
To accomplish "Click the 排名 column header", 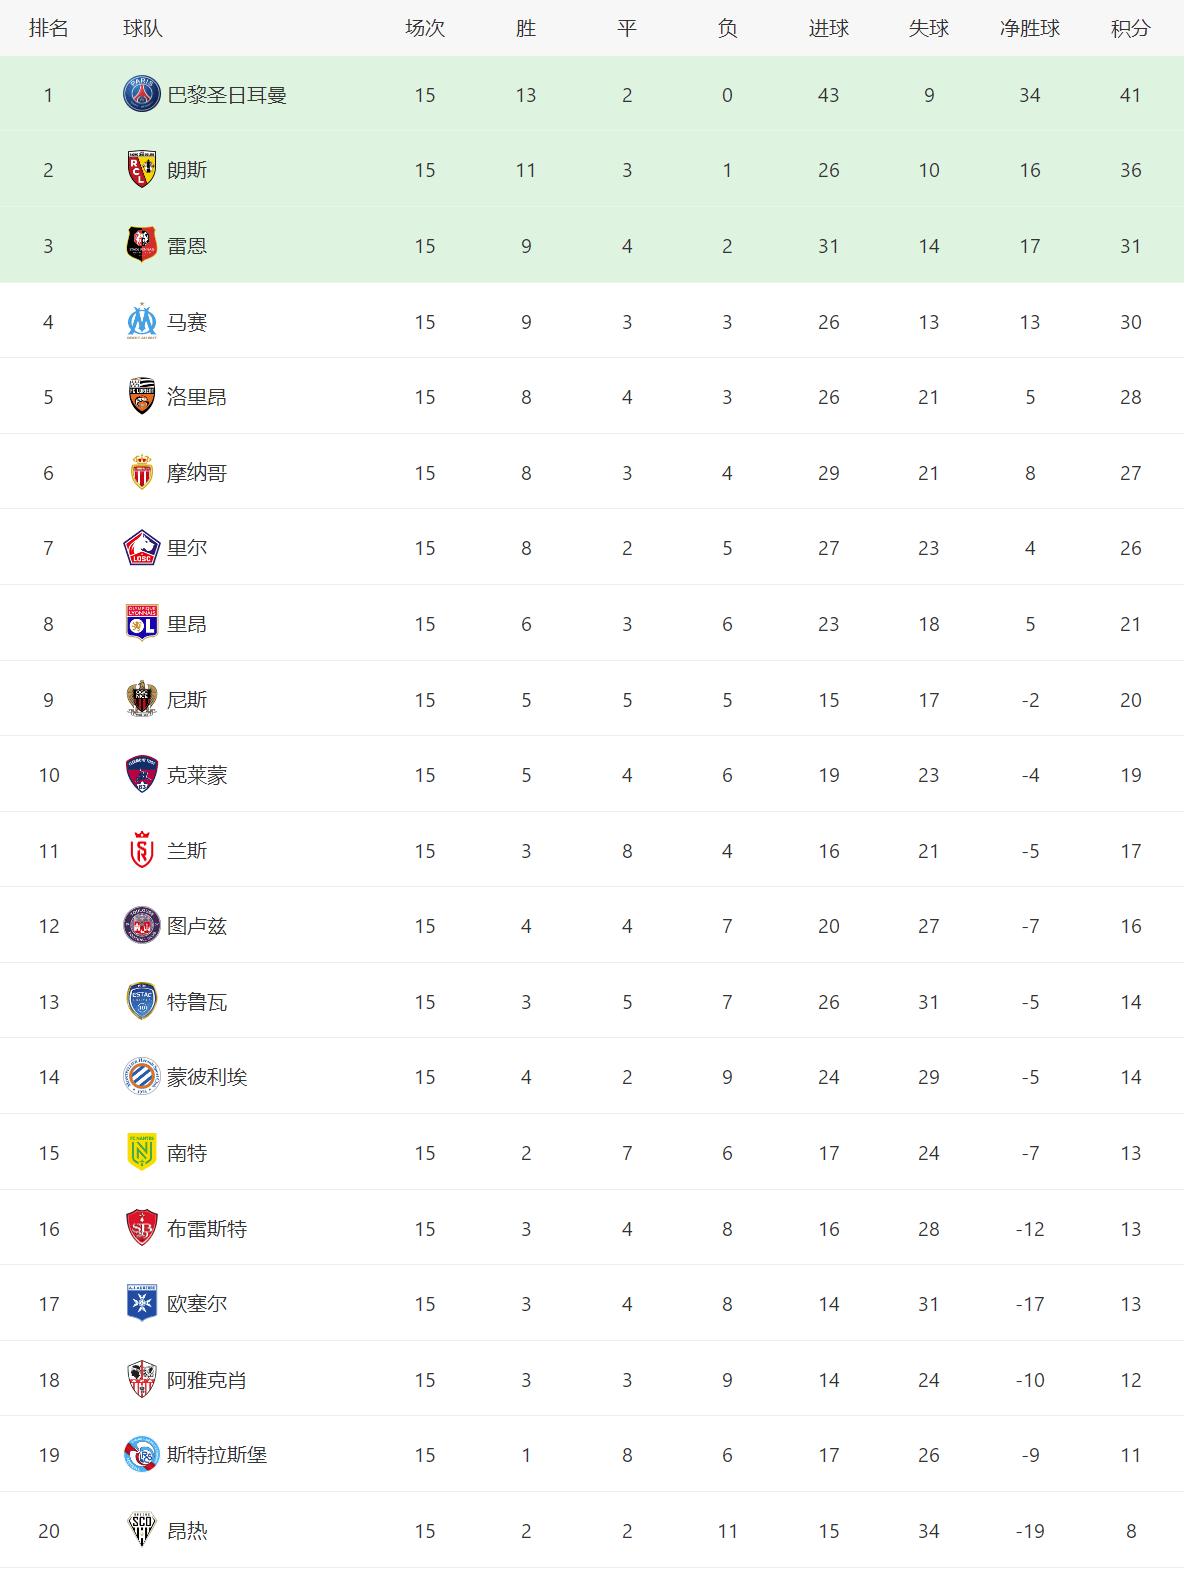I will (x=48, y=28).
